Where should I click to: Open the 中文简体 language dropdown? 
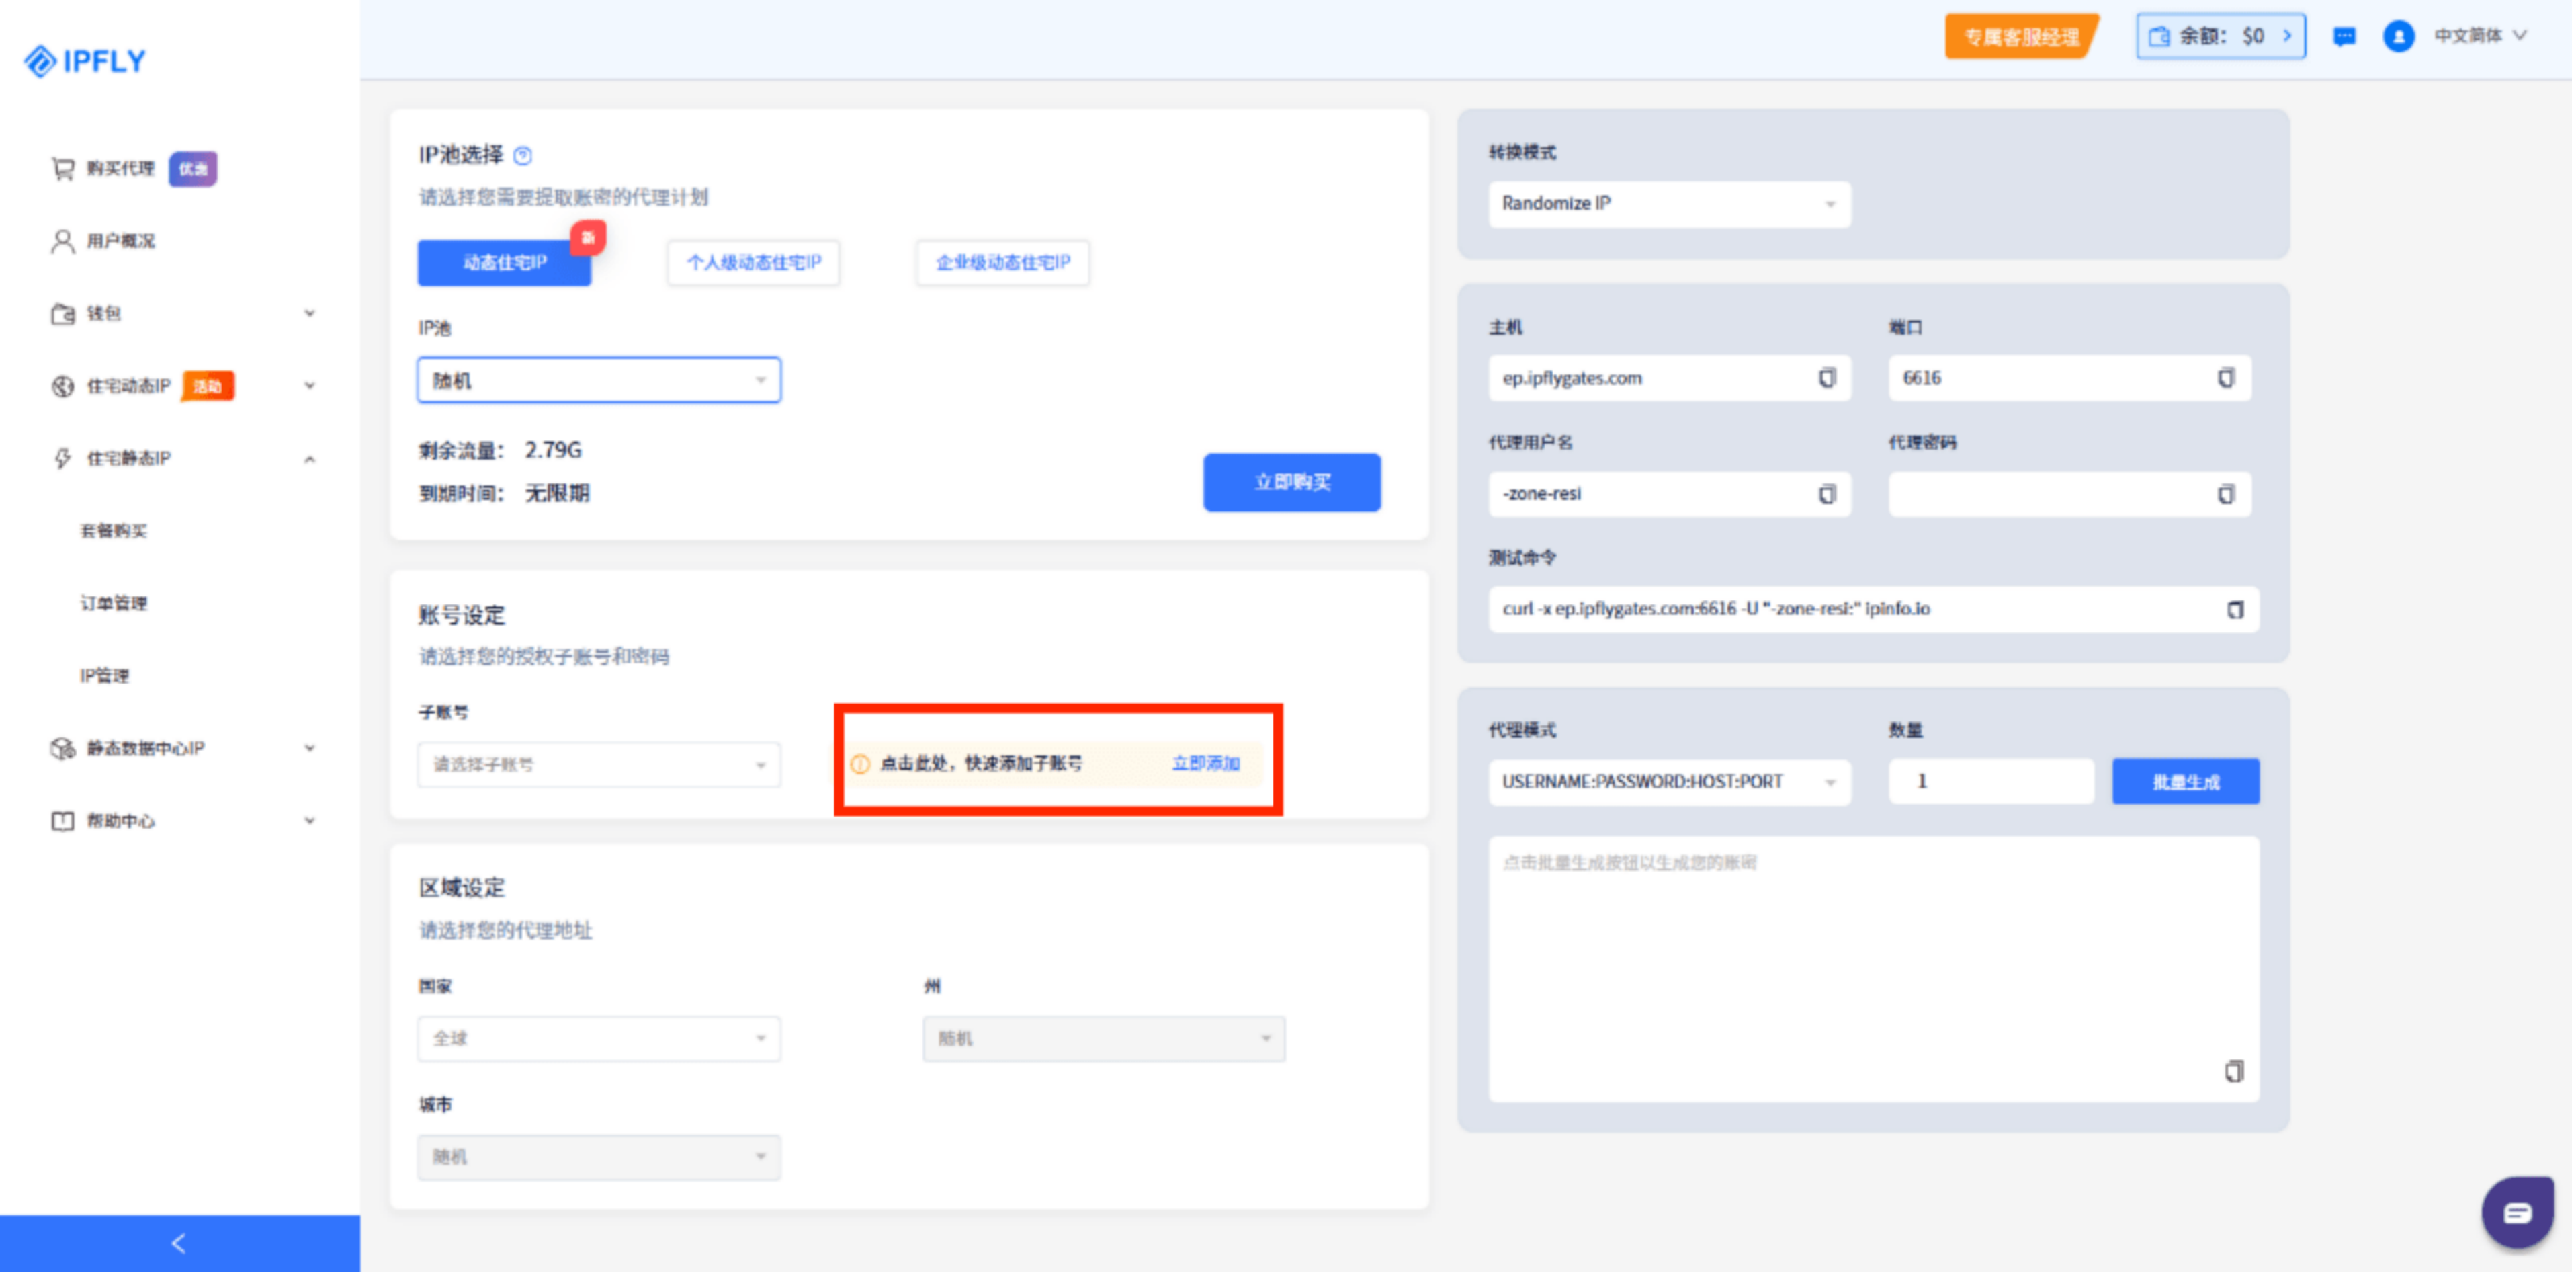2482,36
